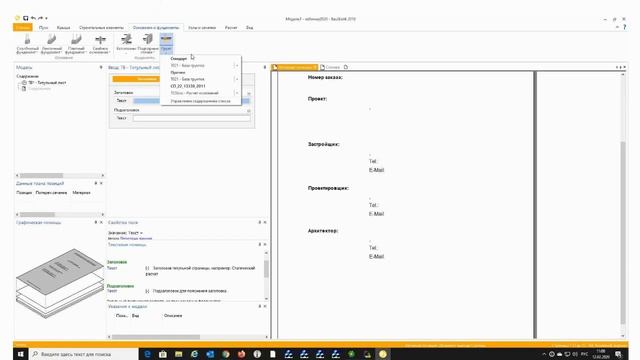The width and height of the screenshot is (640, 360).
Task: Choose Управление содержанием списка menu entry
Action: click(x=201, y=101)
